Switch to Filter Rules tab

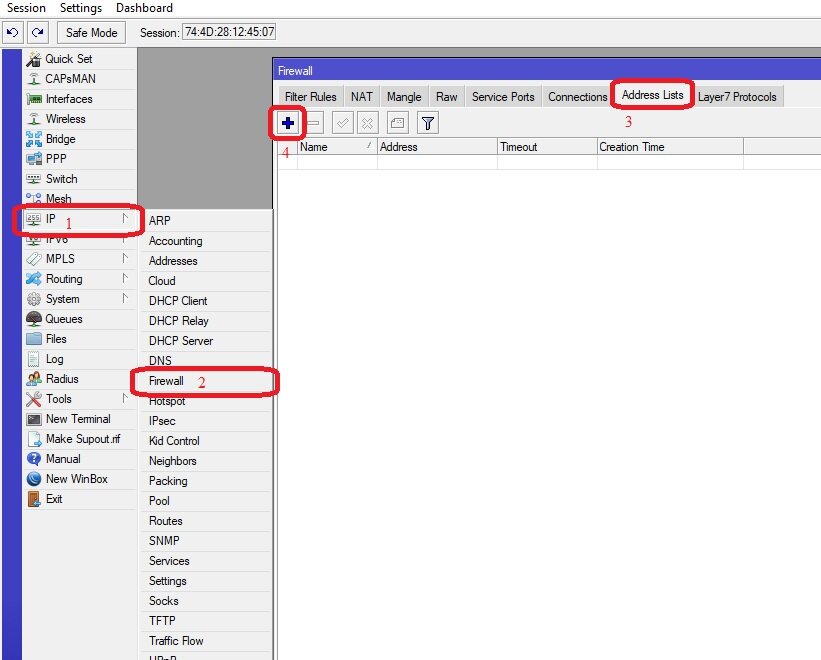click(x=310, y=97)
